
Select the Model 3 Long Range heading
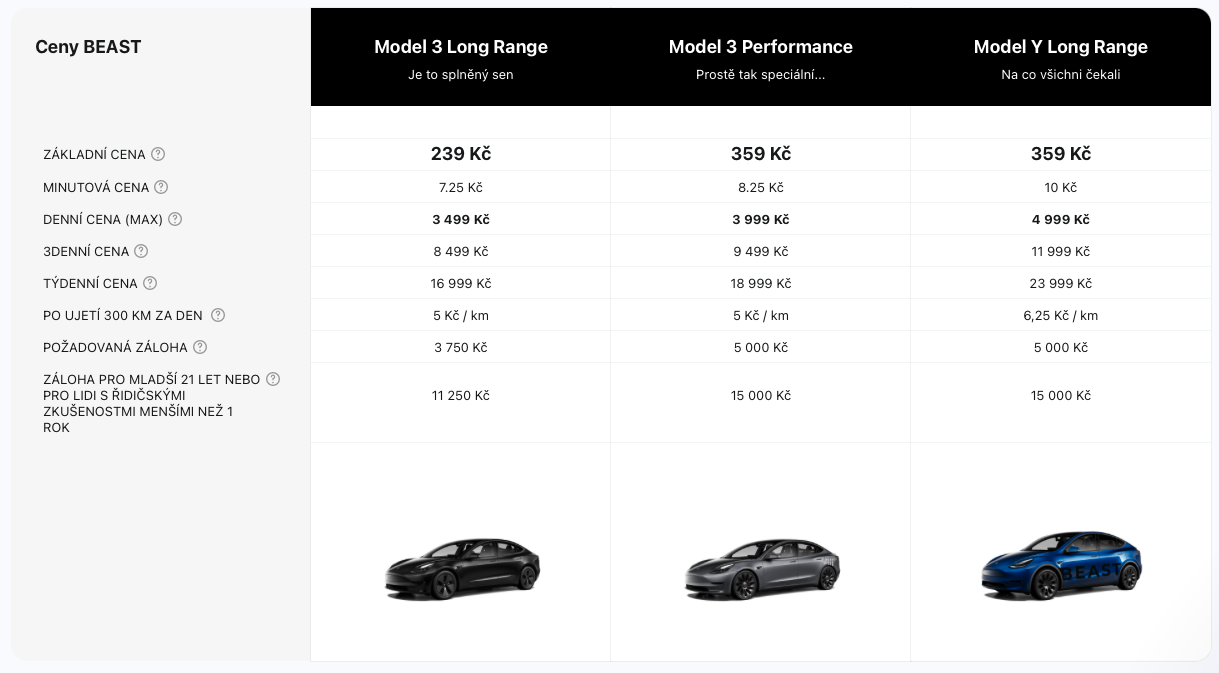461,47
